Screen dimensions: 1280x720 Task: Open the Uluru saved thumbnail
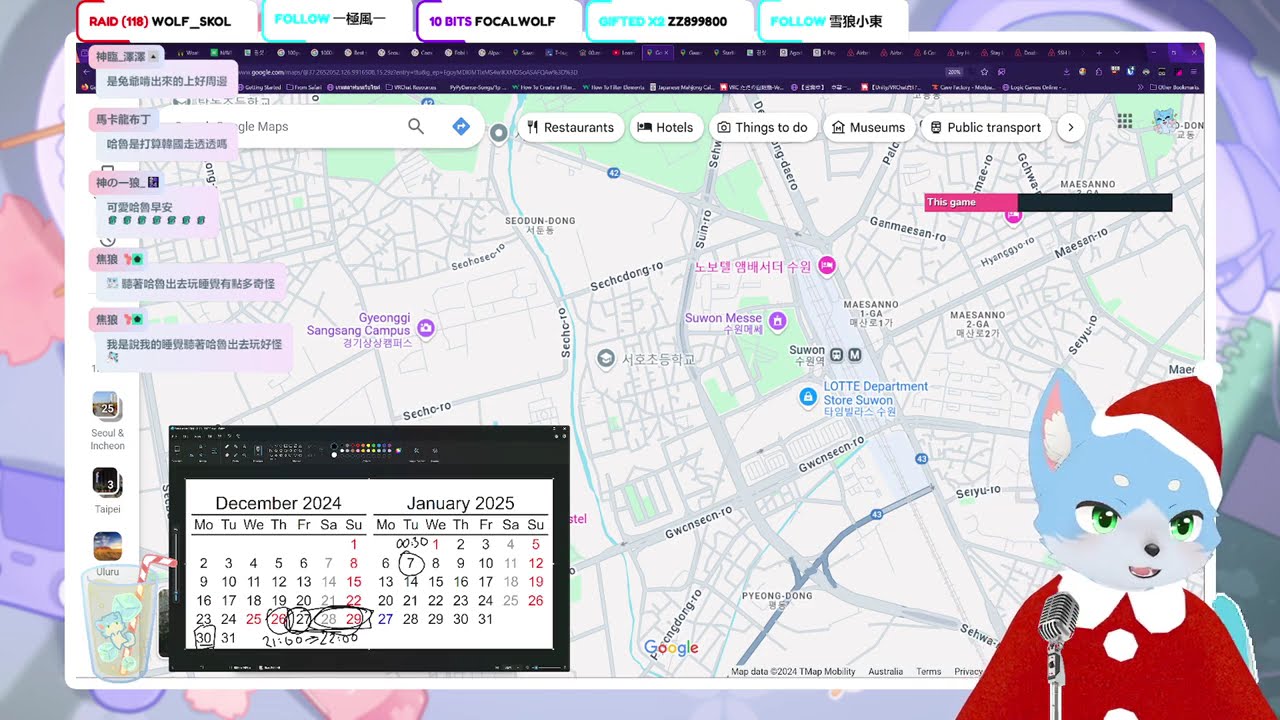click(x=108, y=546)
